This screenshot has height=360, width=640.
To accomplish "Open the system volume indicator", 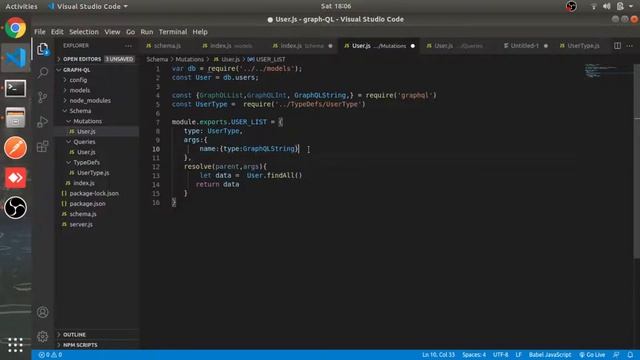I will 607,6.
